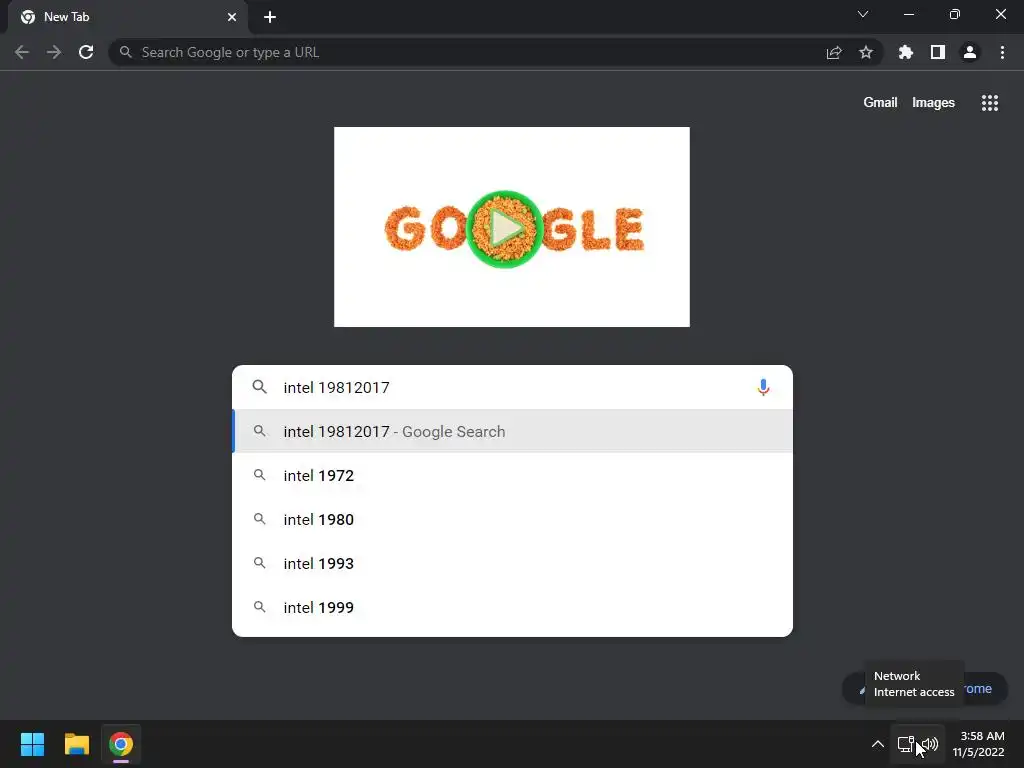Go forward using the forward arrow
Image resolution: width=1024 pixels, height=768 pixels.
click(x=54, y=52)
